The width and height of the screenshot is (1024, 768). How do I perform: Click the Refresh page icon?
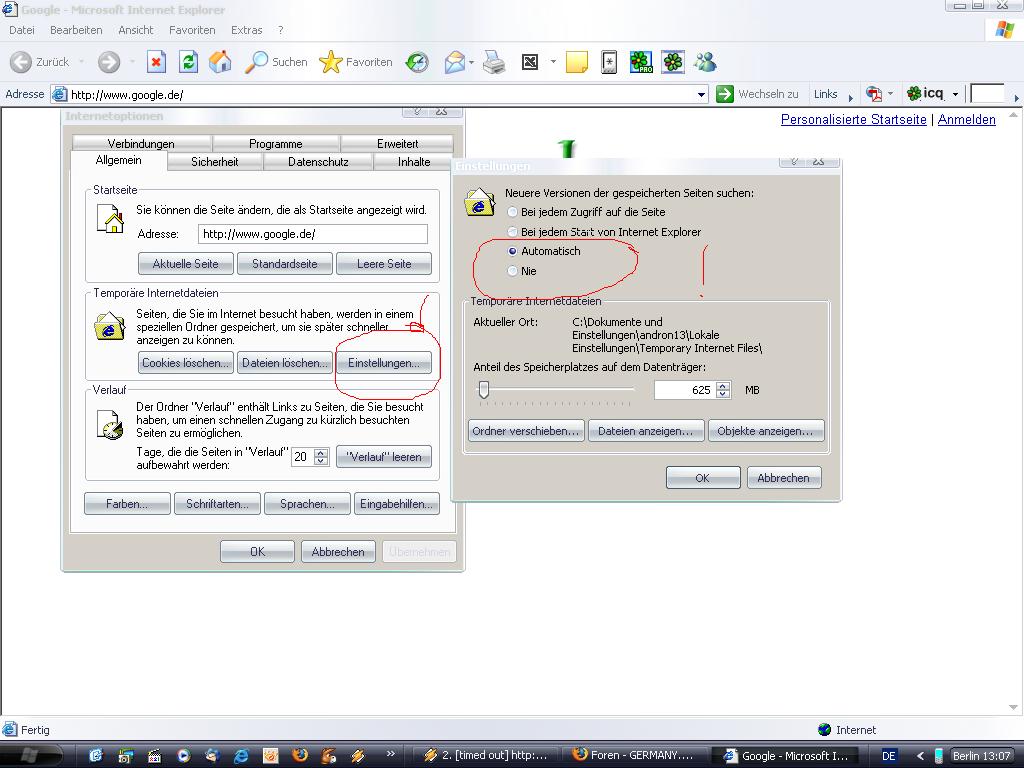coord(188,62)
